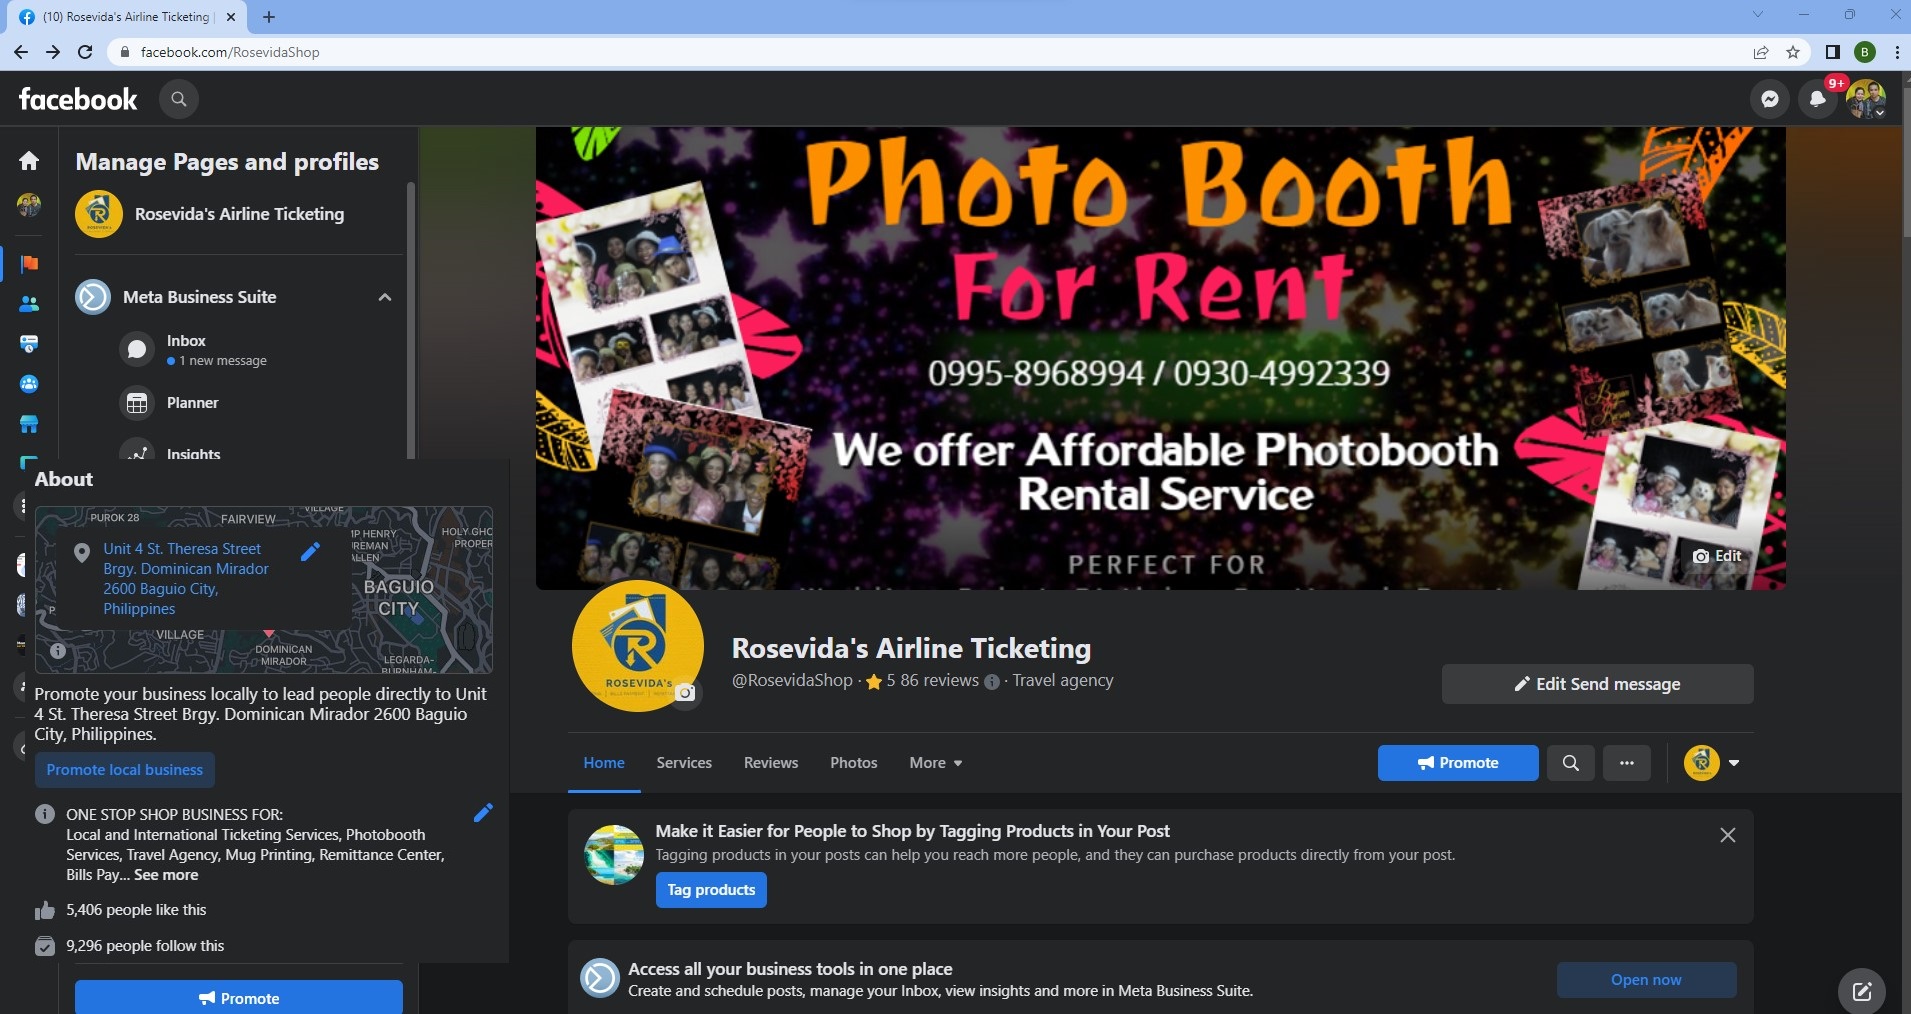
Task: Go to Home via the house icon
Action: click(29, 160)
